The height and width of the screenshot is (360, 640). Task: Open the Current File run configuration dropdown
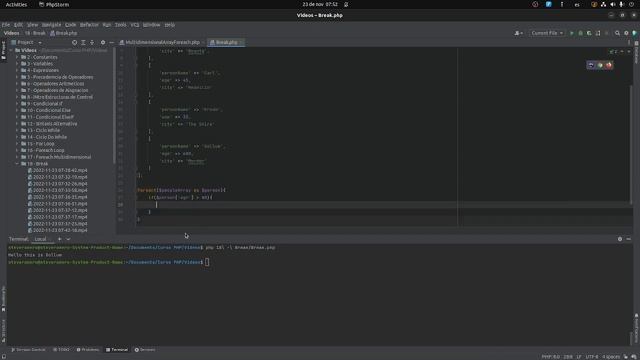tap(547, 33)
